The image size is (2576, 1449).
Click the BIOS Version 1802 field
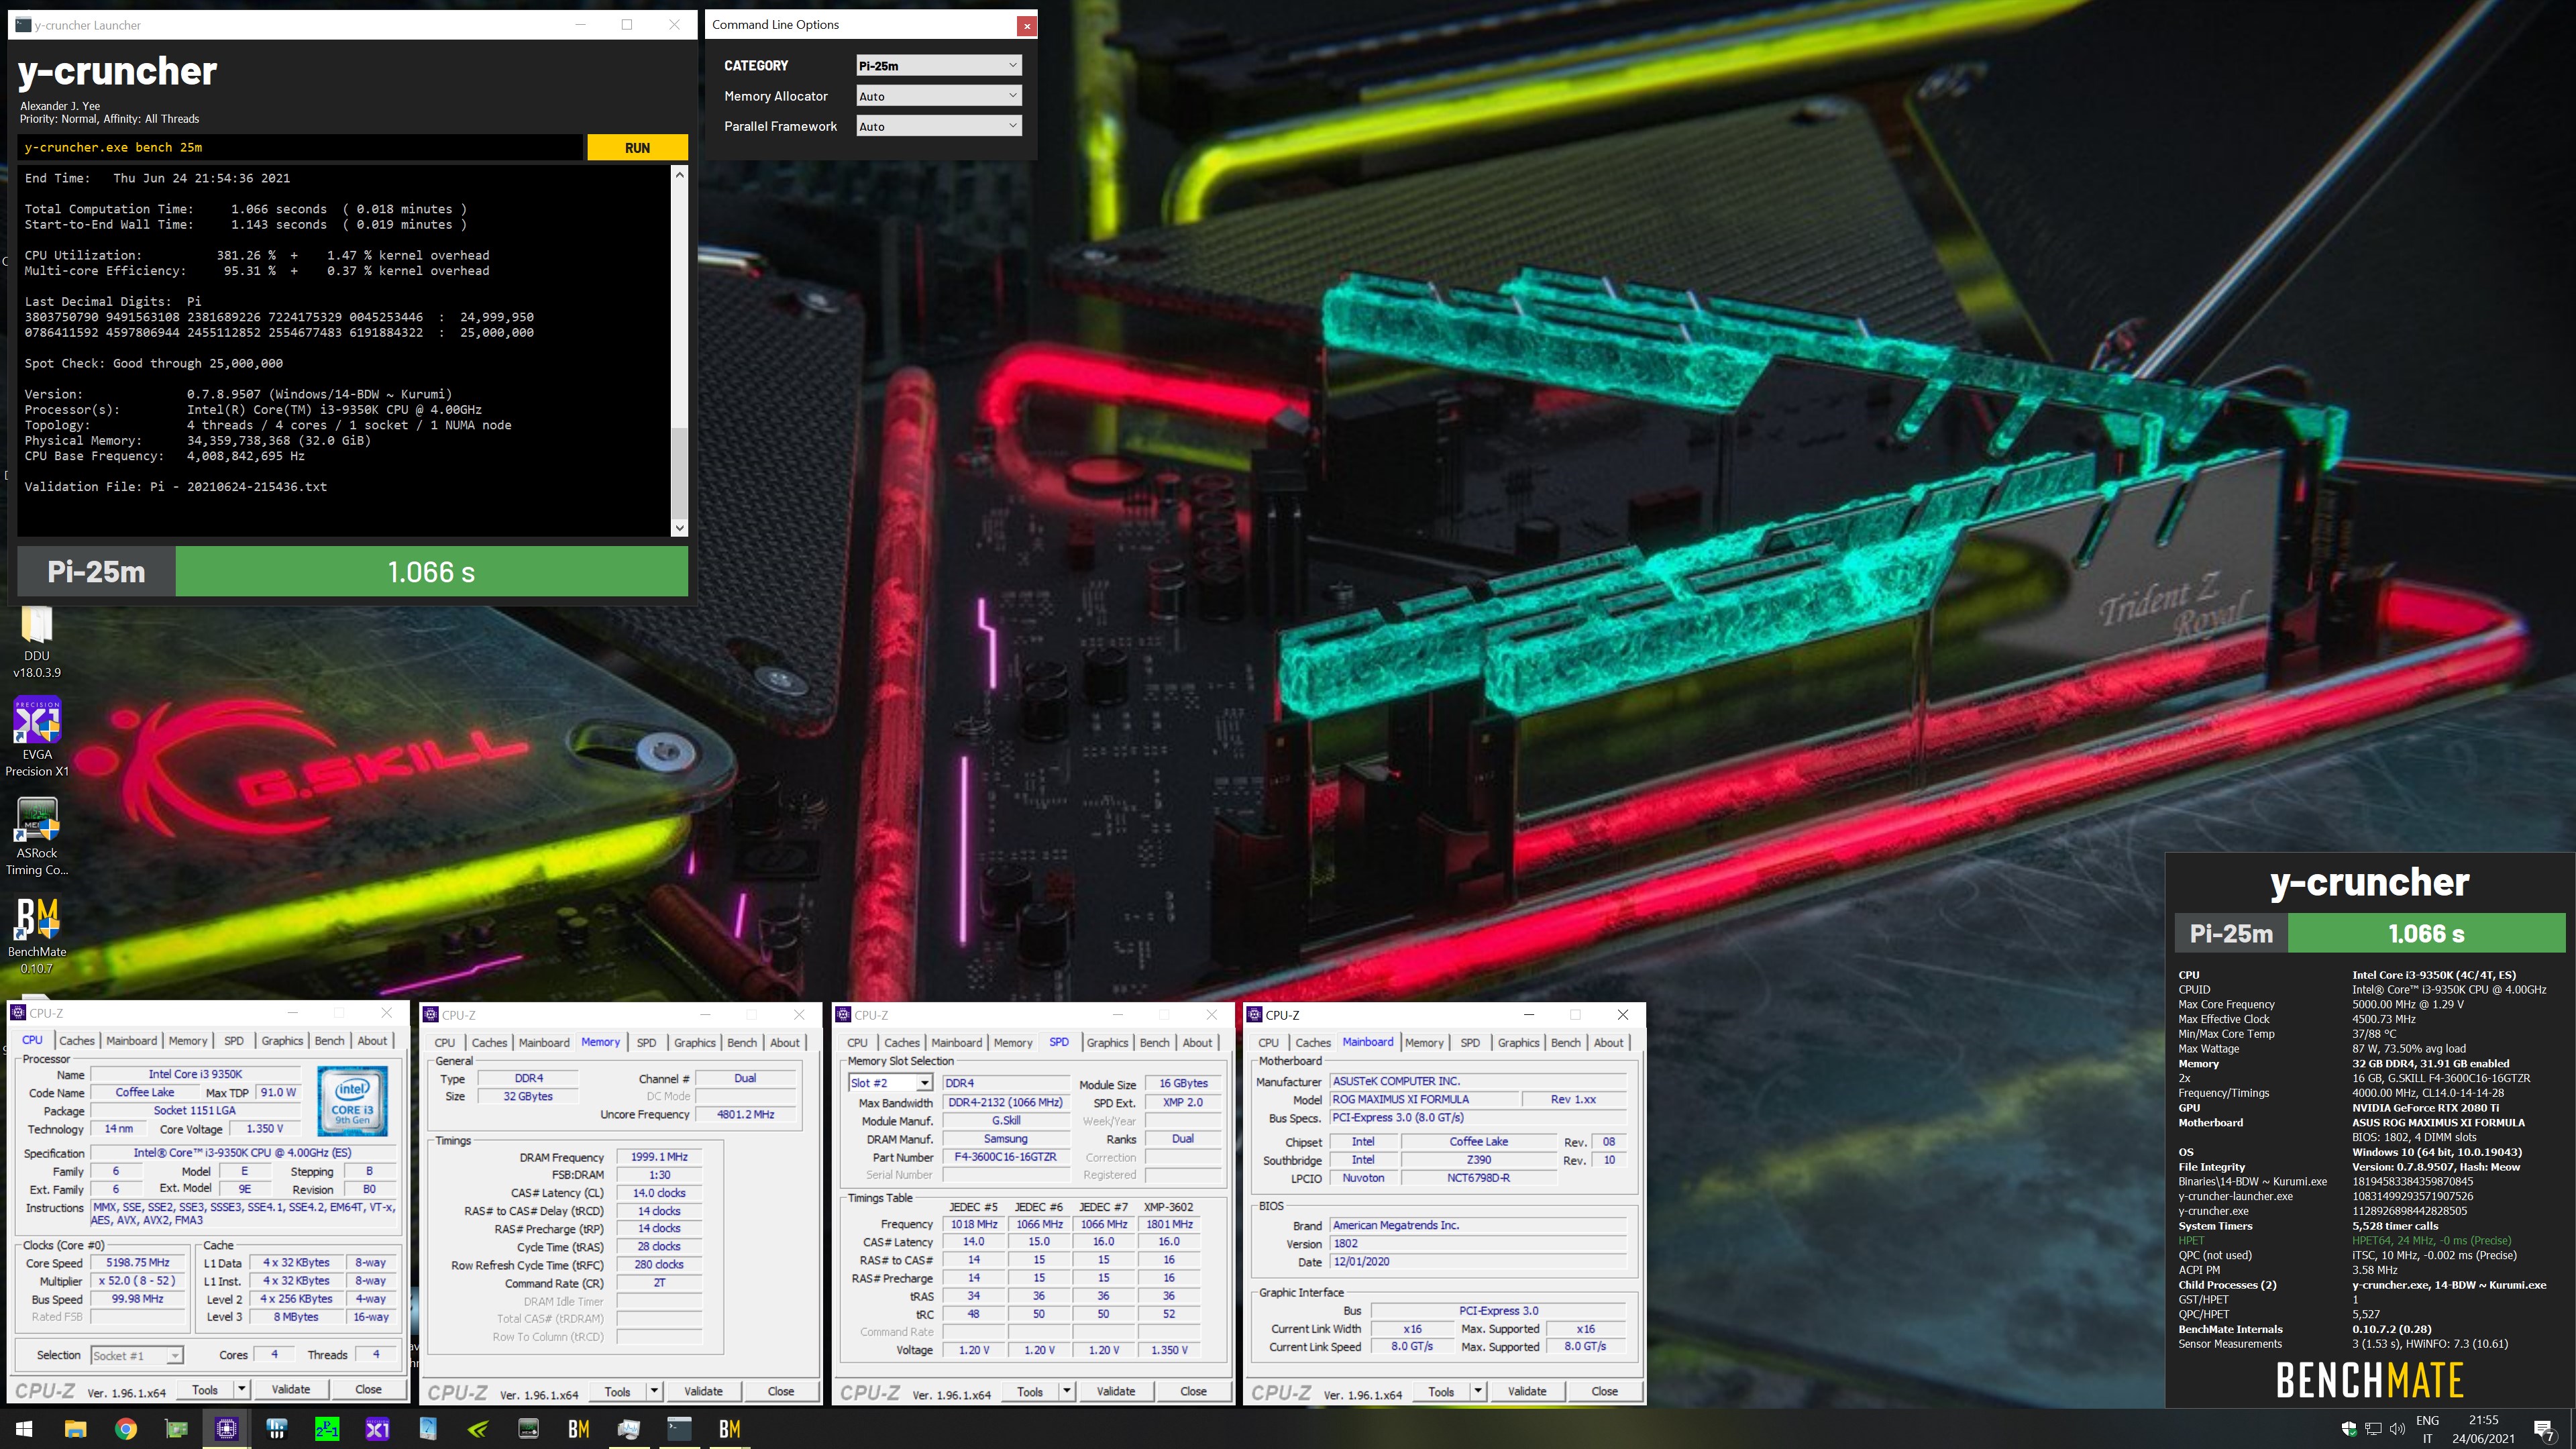click(1478, 1244)
